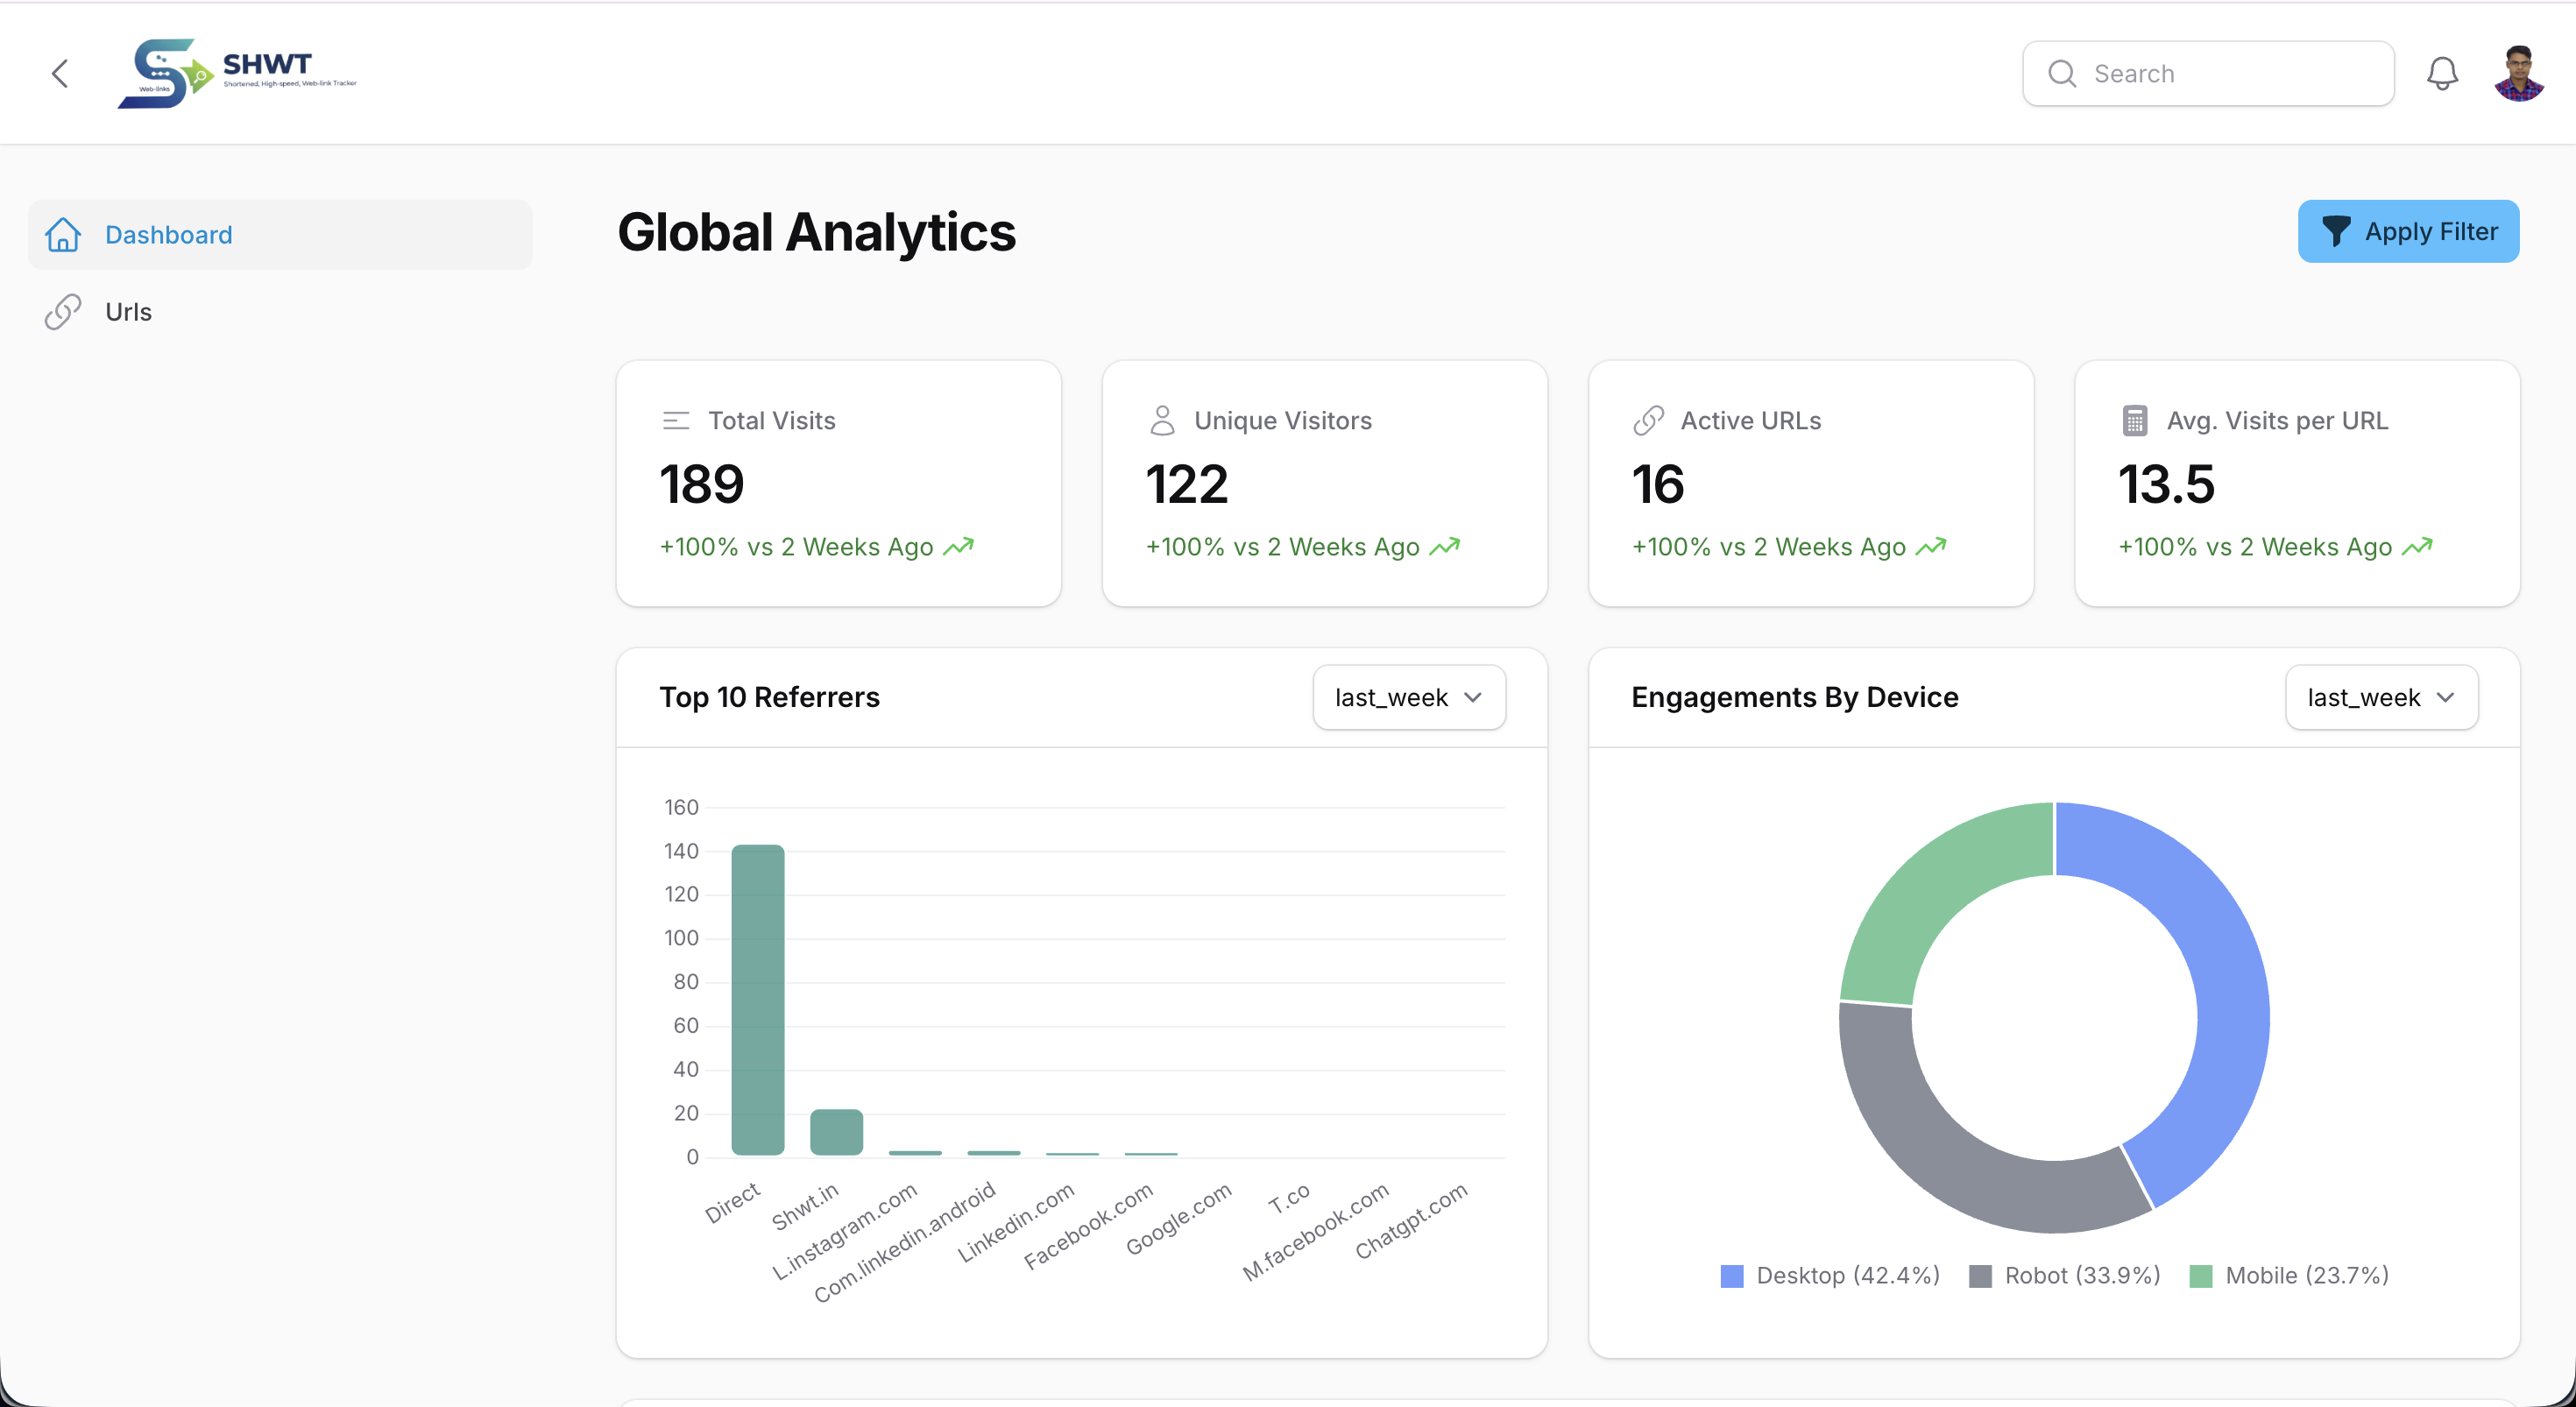Toggle Desktop legend in device chart

click(1830, 1276)
